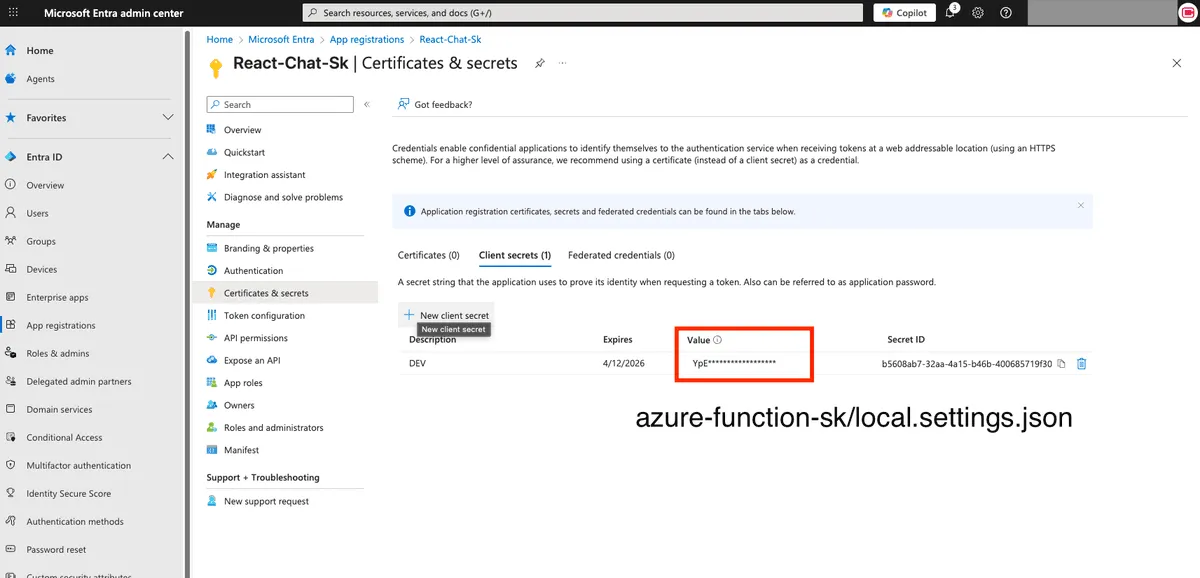Image resolution: width=1200 pixels, height=578 pixels.
Task: Pin the Certificates & secrets page
Action: click(x=539, y=63)
